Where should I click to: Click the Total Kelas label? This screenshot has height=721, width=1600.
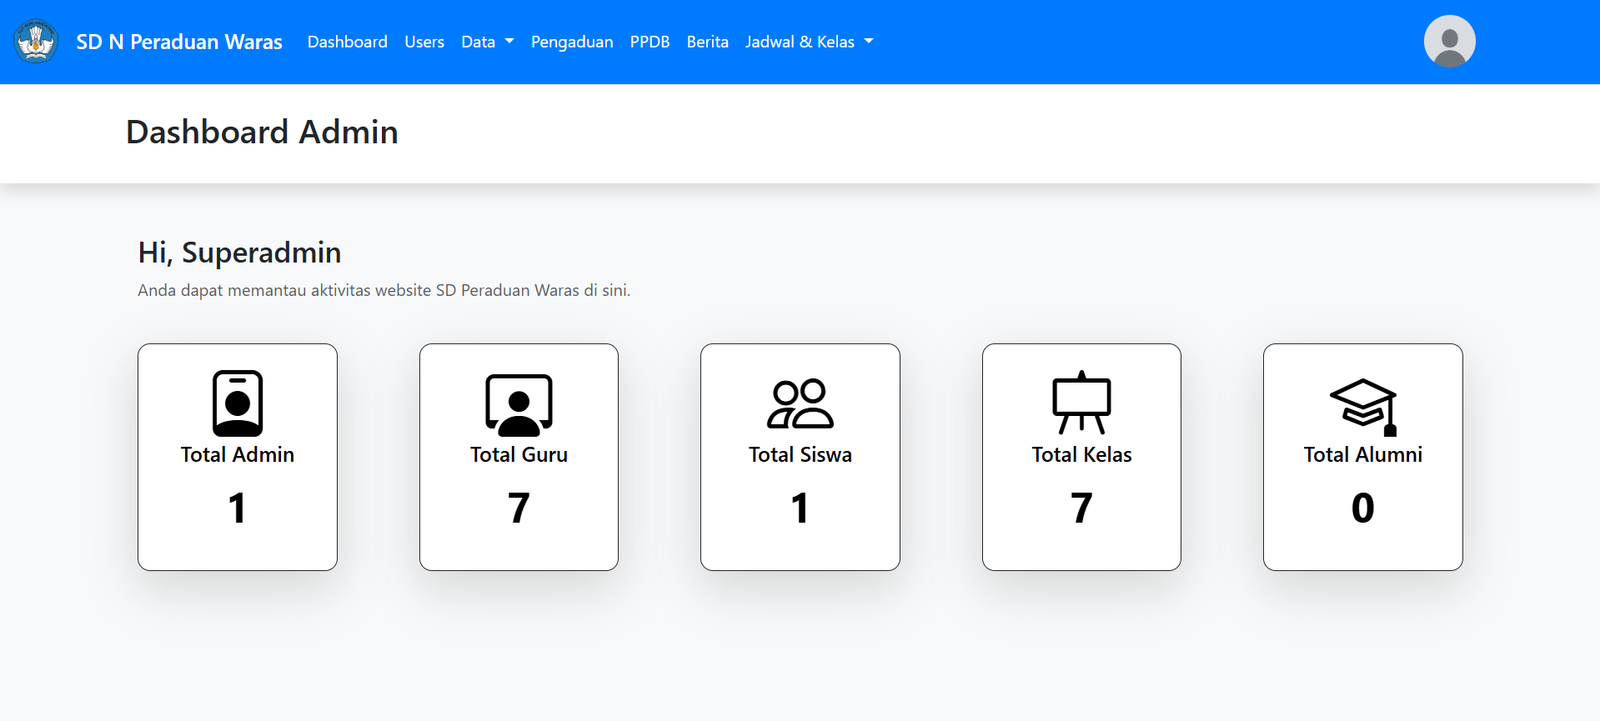(1081, 455)
